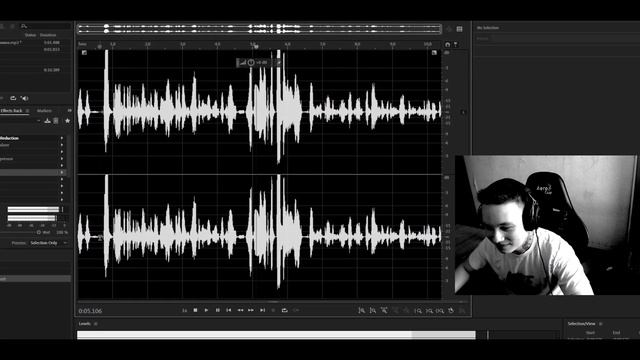Pause playback in the transport bar
The width and height of the screenshot is (640, 360).
[x=218, y=310]
